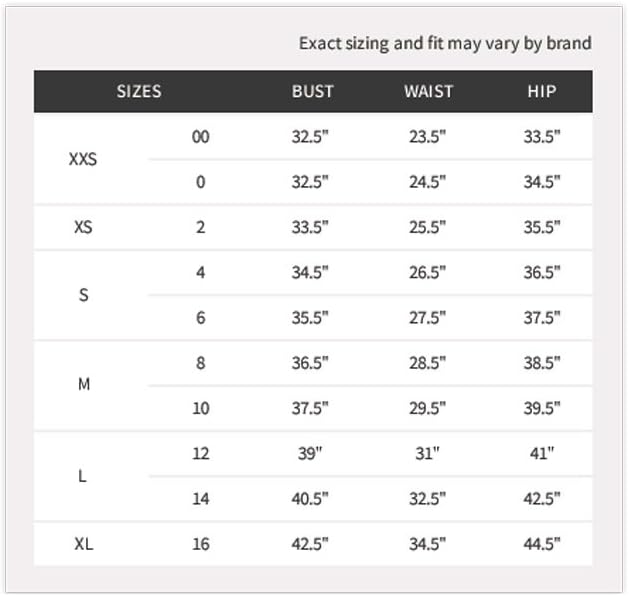Click the WAIST column header
The image size is (629, 596).
pyautogui.click(x=428, y=91)
